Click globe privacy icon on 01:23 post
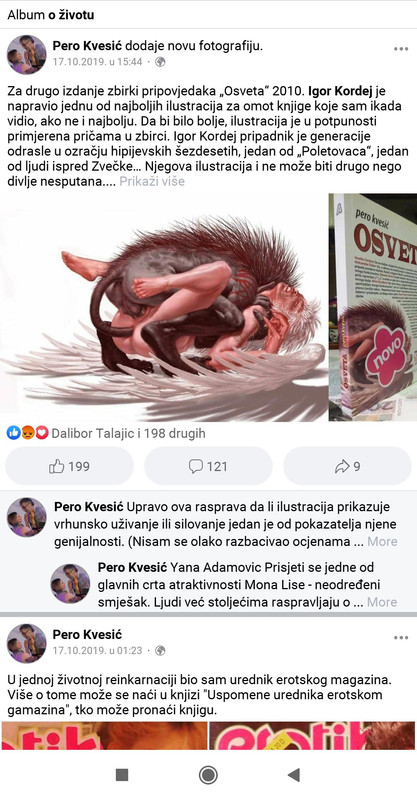The width and height of the screenshot is (417, 800). coord(160,651)
